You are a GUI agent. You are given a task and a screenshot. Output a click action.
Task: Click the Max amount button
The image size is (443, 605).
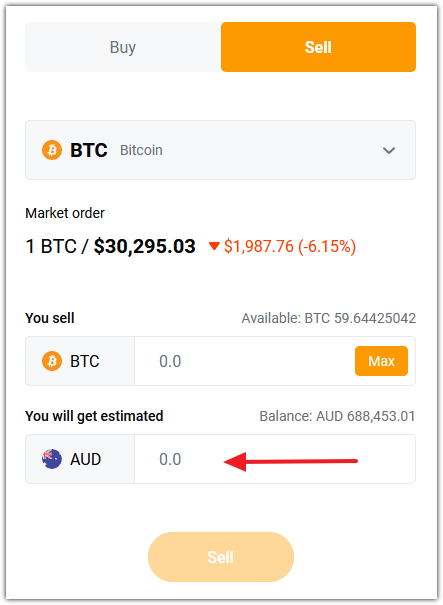381,361
